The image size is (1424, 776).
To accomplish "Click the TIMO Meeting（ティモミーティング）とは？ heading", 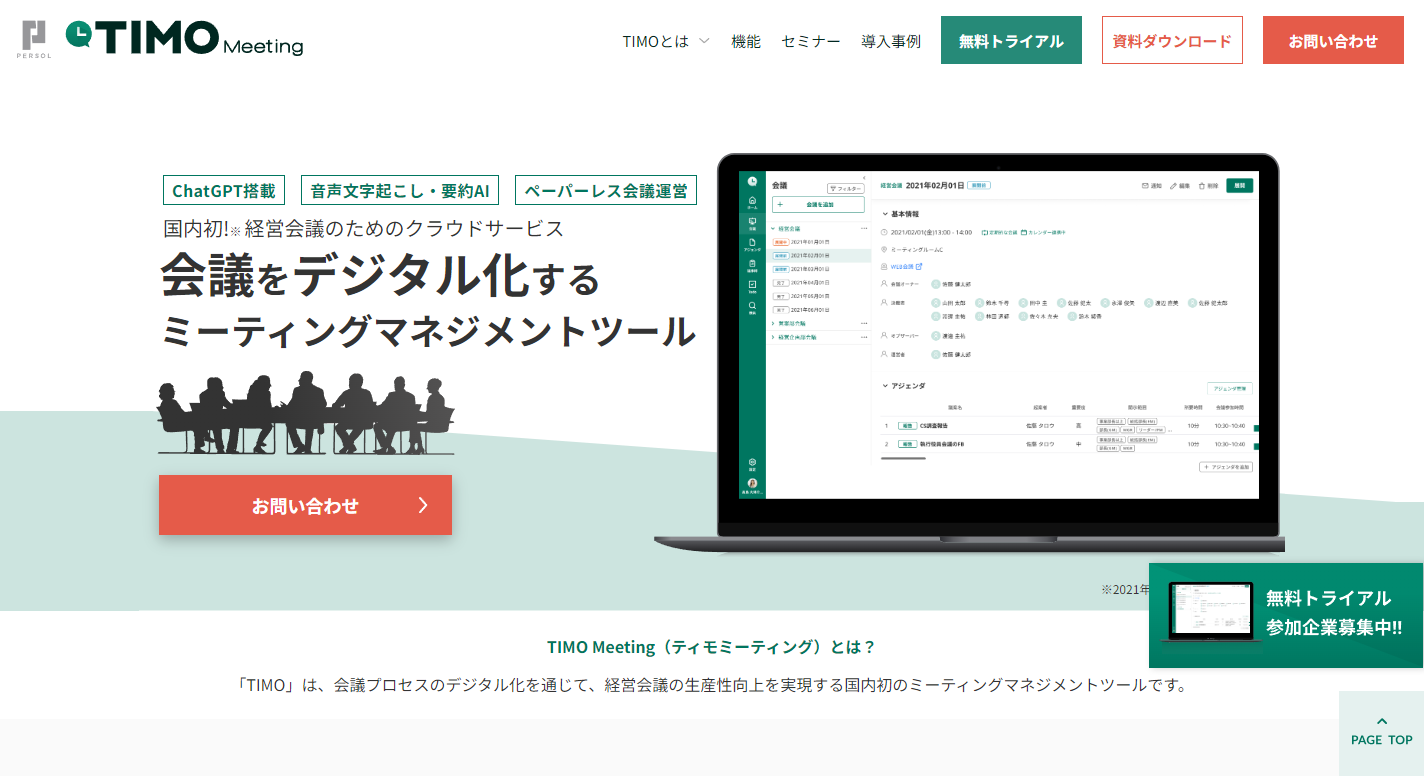I will point(711,646).
